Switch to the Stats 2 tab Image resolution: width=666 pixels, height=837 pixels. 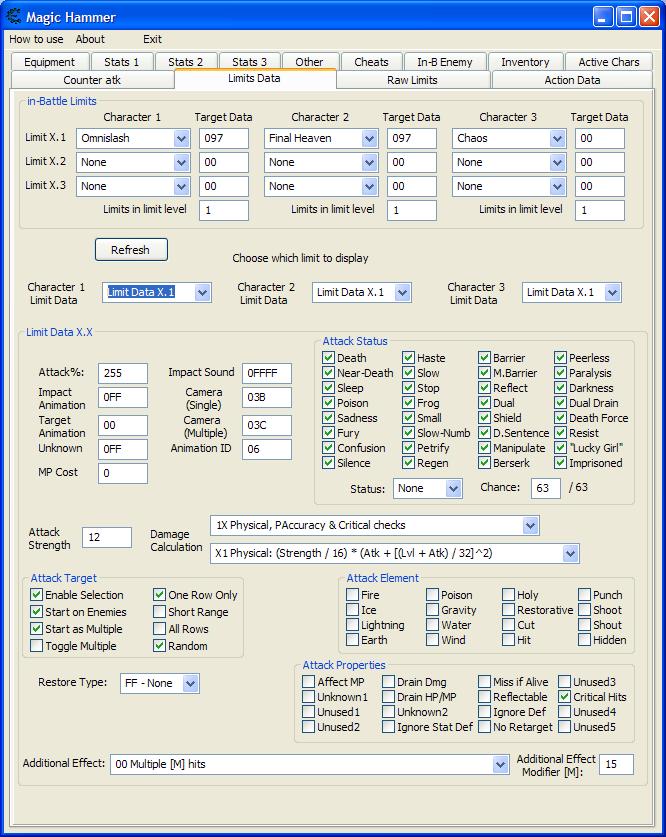point(186,62)
